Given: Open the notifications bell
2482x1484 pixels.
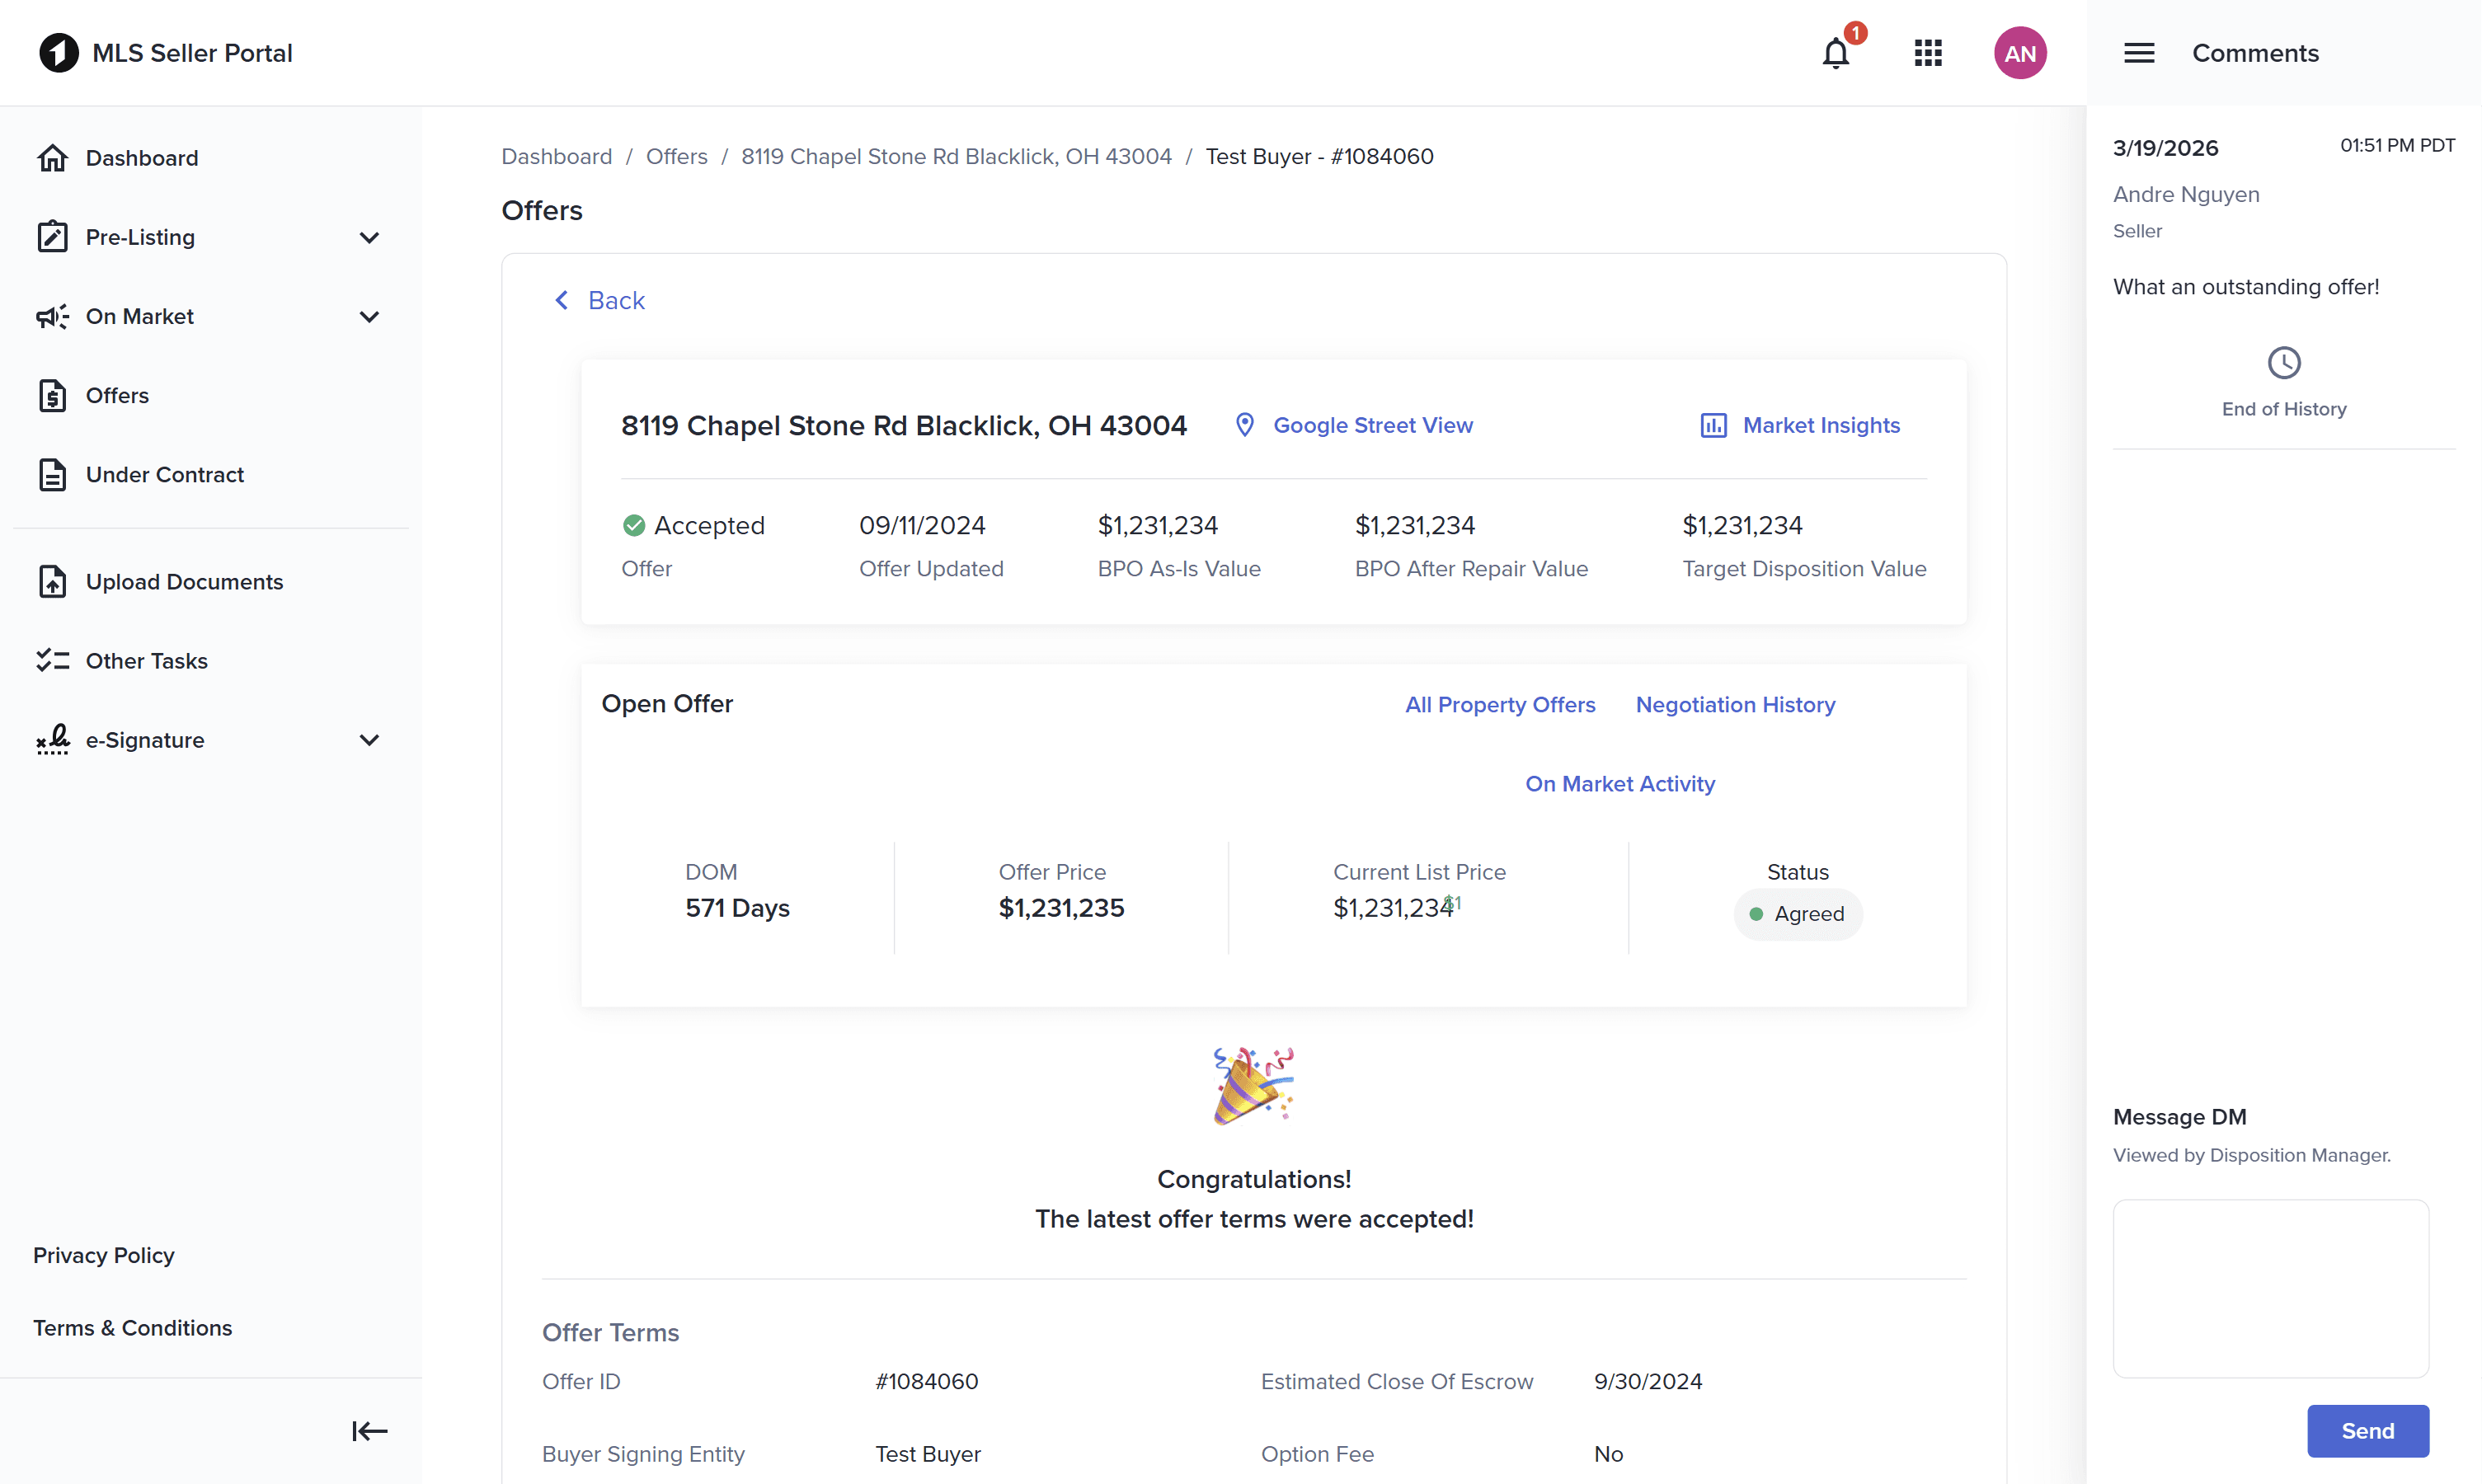Looking at the screenshot, I should click(1836, 53).
